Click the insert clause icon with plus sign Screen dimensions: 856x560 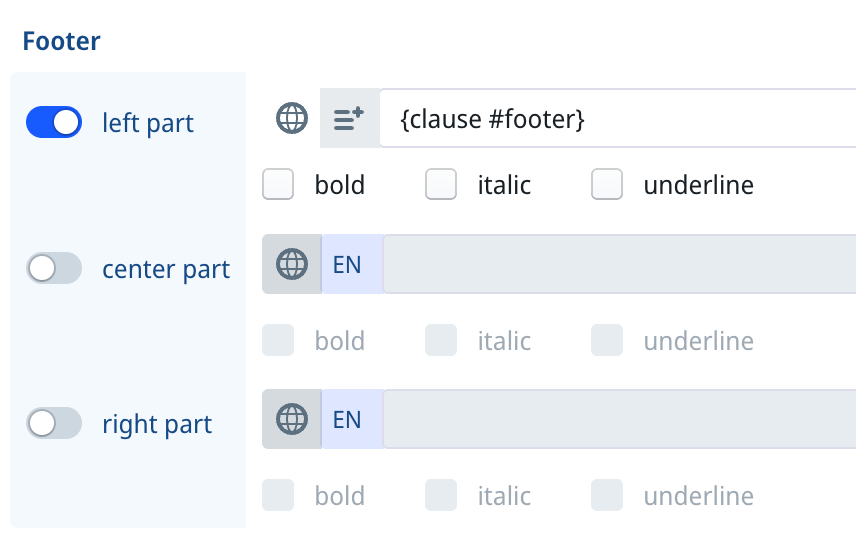coord(349,118)
